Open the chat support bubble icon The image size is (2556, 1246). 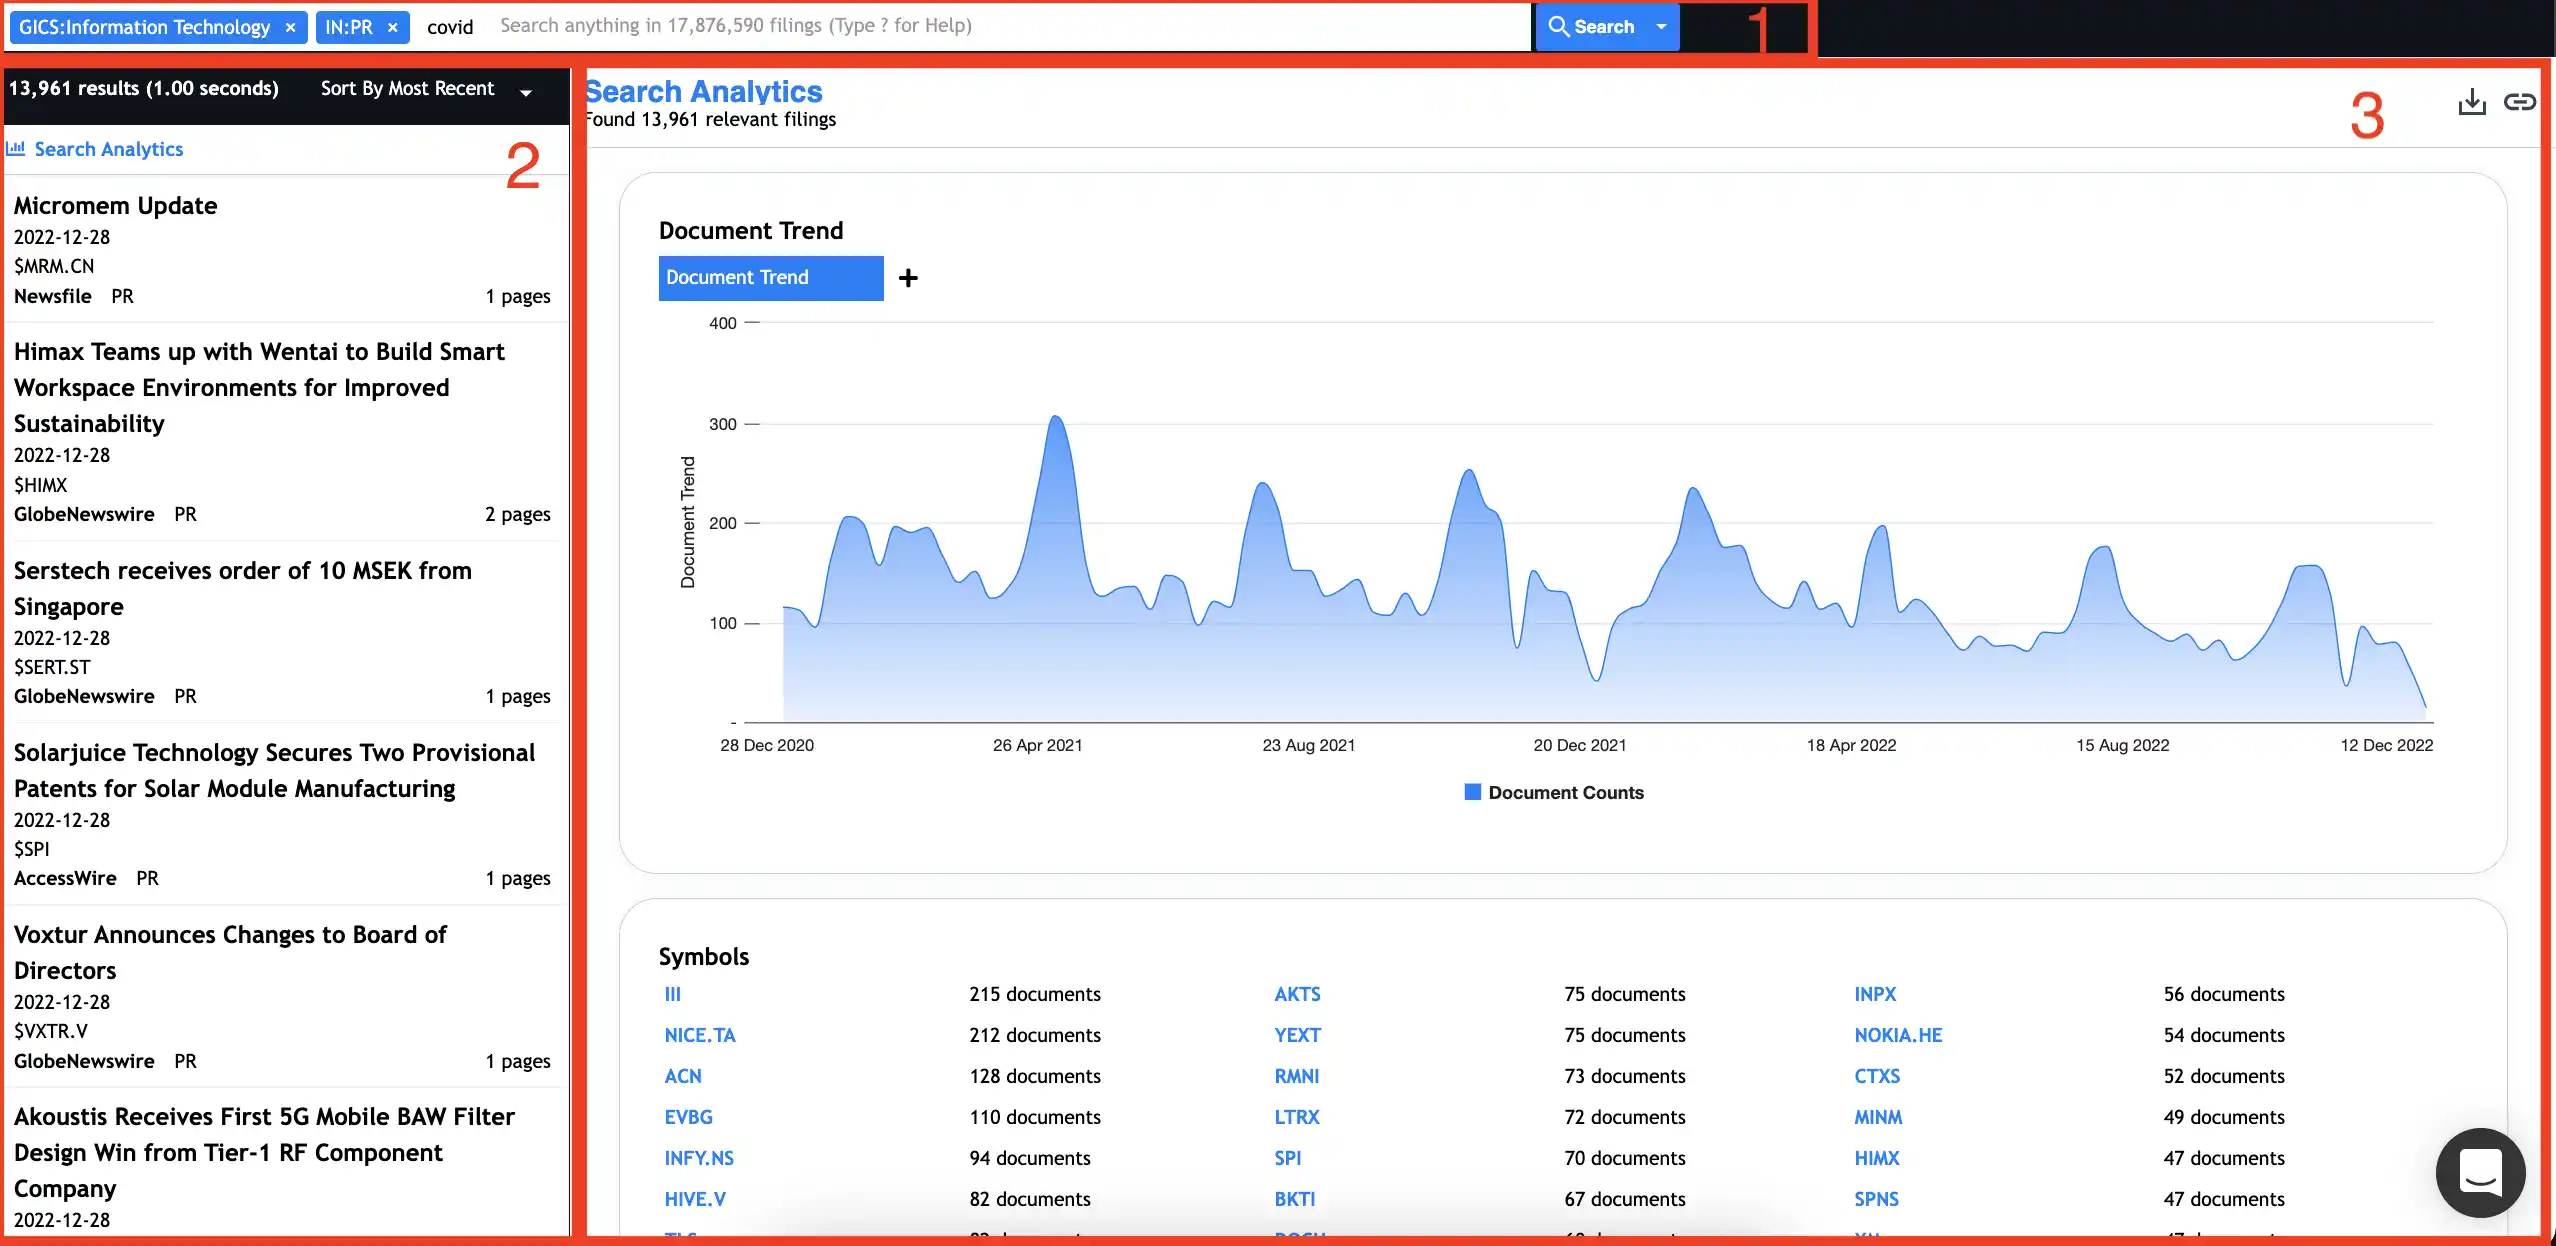[x=2479, y=1173]
